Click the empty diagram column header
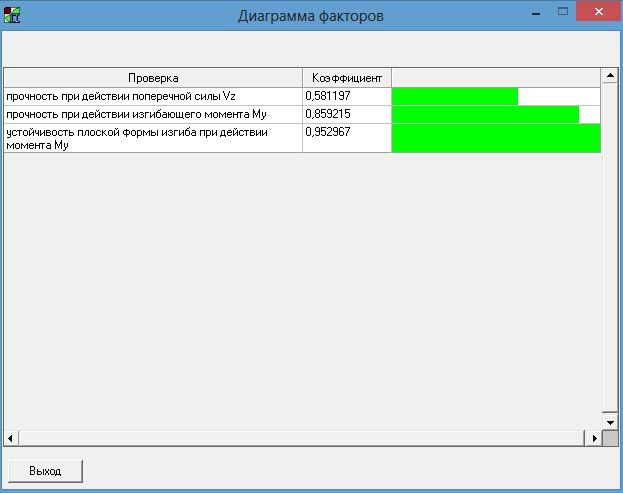The width and height of the screenshot is (623, 493). 495,77
